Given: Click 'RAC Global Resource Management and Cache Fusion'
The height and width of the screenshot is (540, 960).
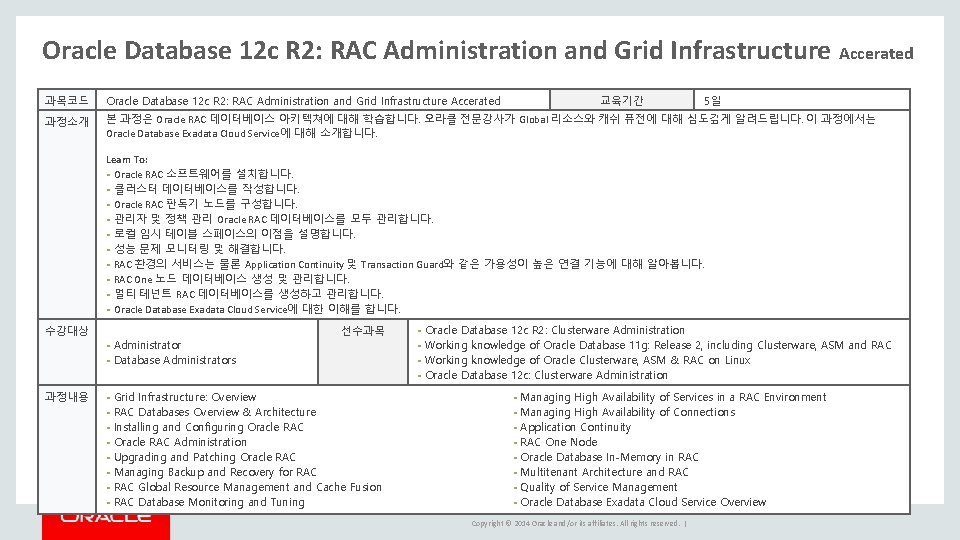Looking at the screenshot, I should [x=247, y=487].
